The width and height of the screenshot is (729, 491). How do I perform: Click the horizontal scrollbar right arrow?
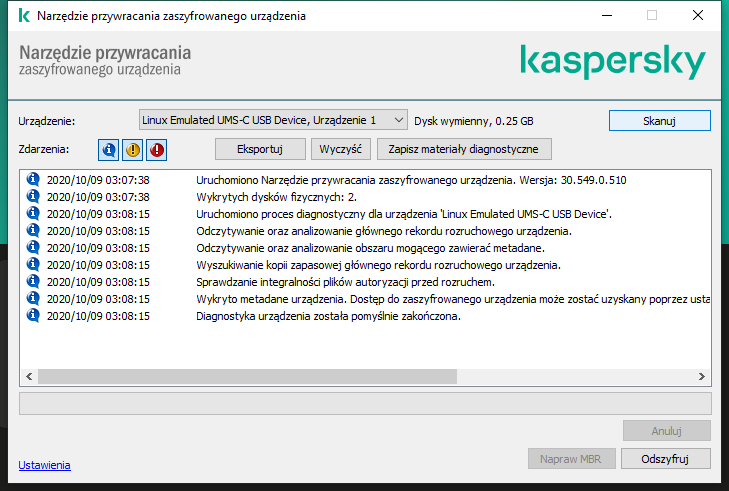click(704, 376)
